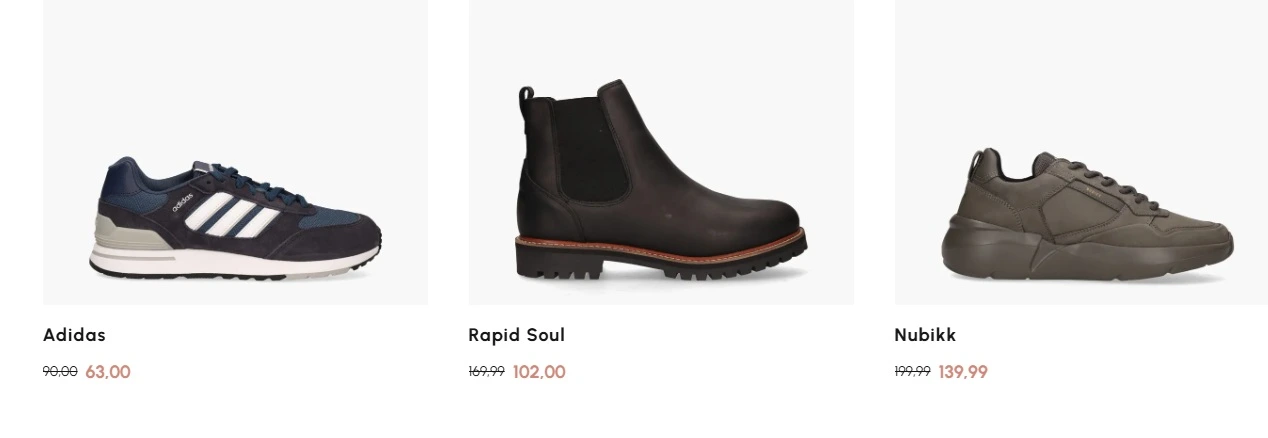Click the lugged black sole of the boot
Viewport: 1268px width, 438px height.
(660, 262)
